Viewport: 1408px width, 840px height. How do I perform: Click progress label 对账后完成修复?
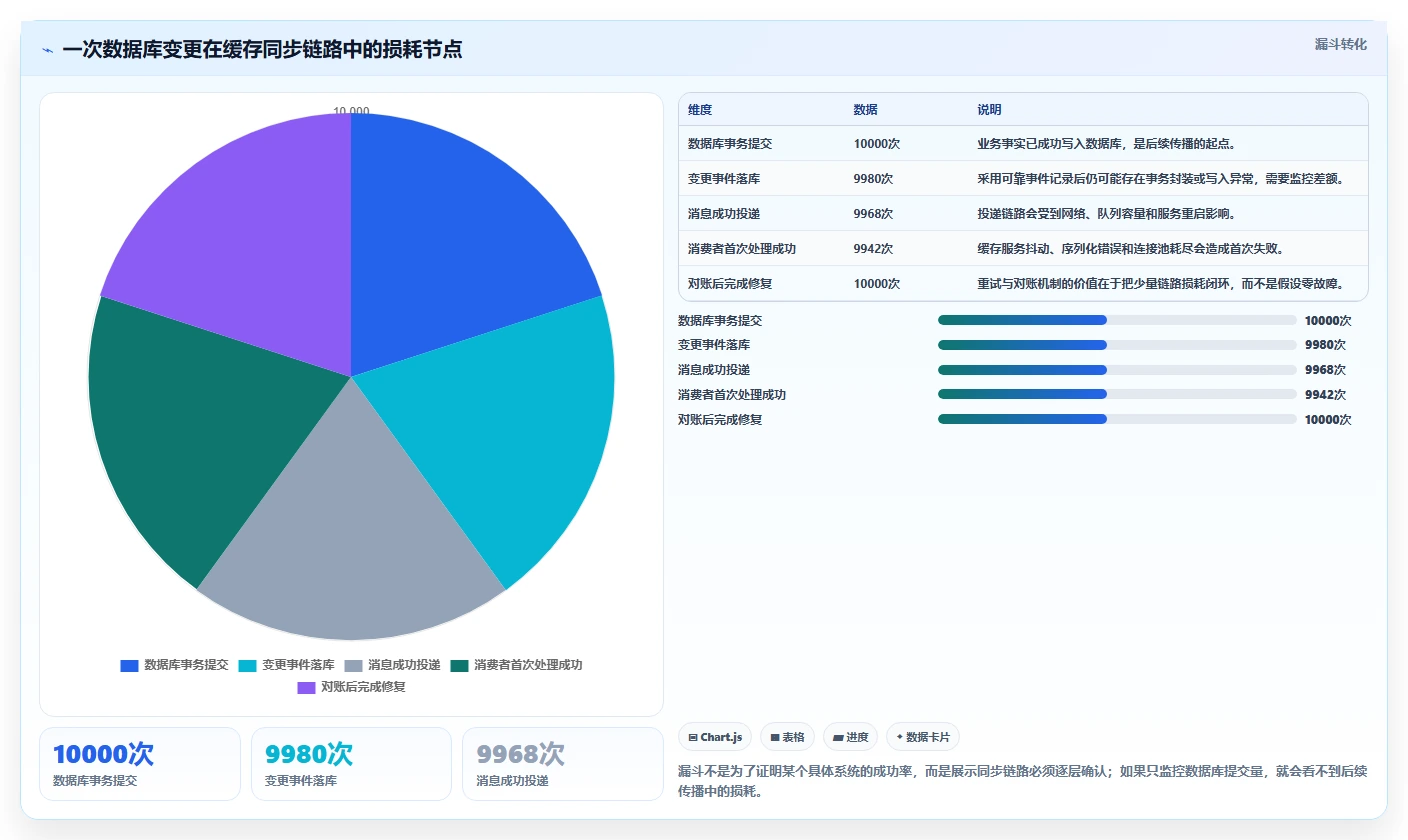click(720, 420)
